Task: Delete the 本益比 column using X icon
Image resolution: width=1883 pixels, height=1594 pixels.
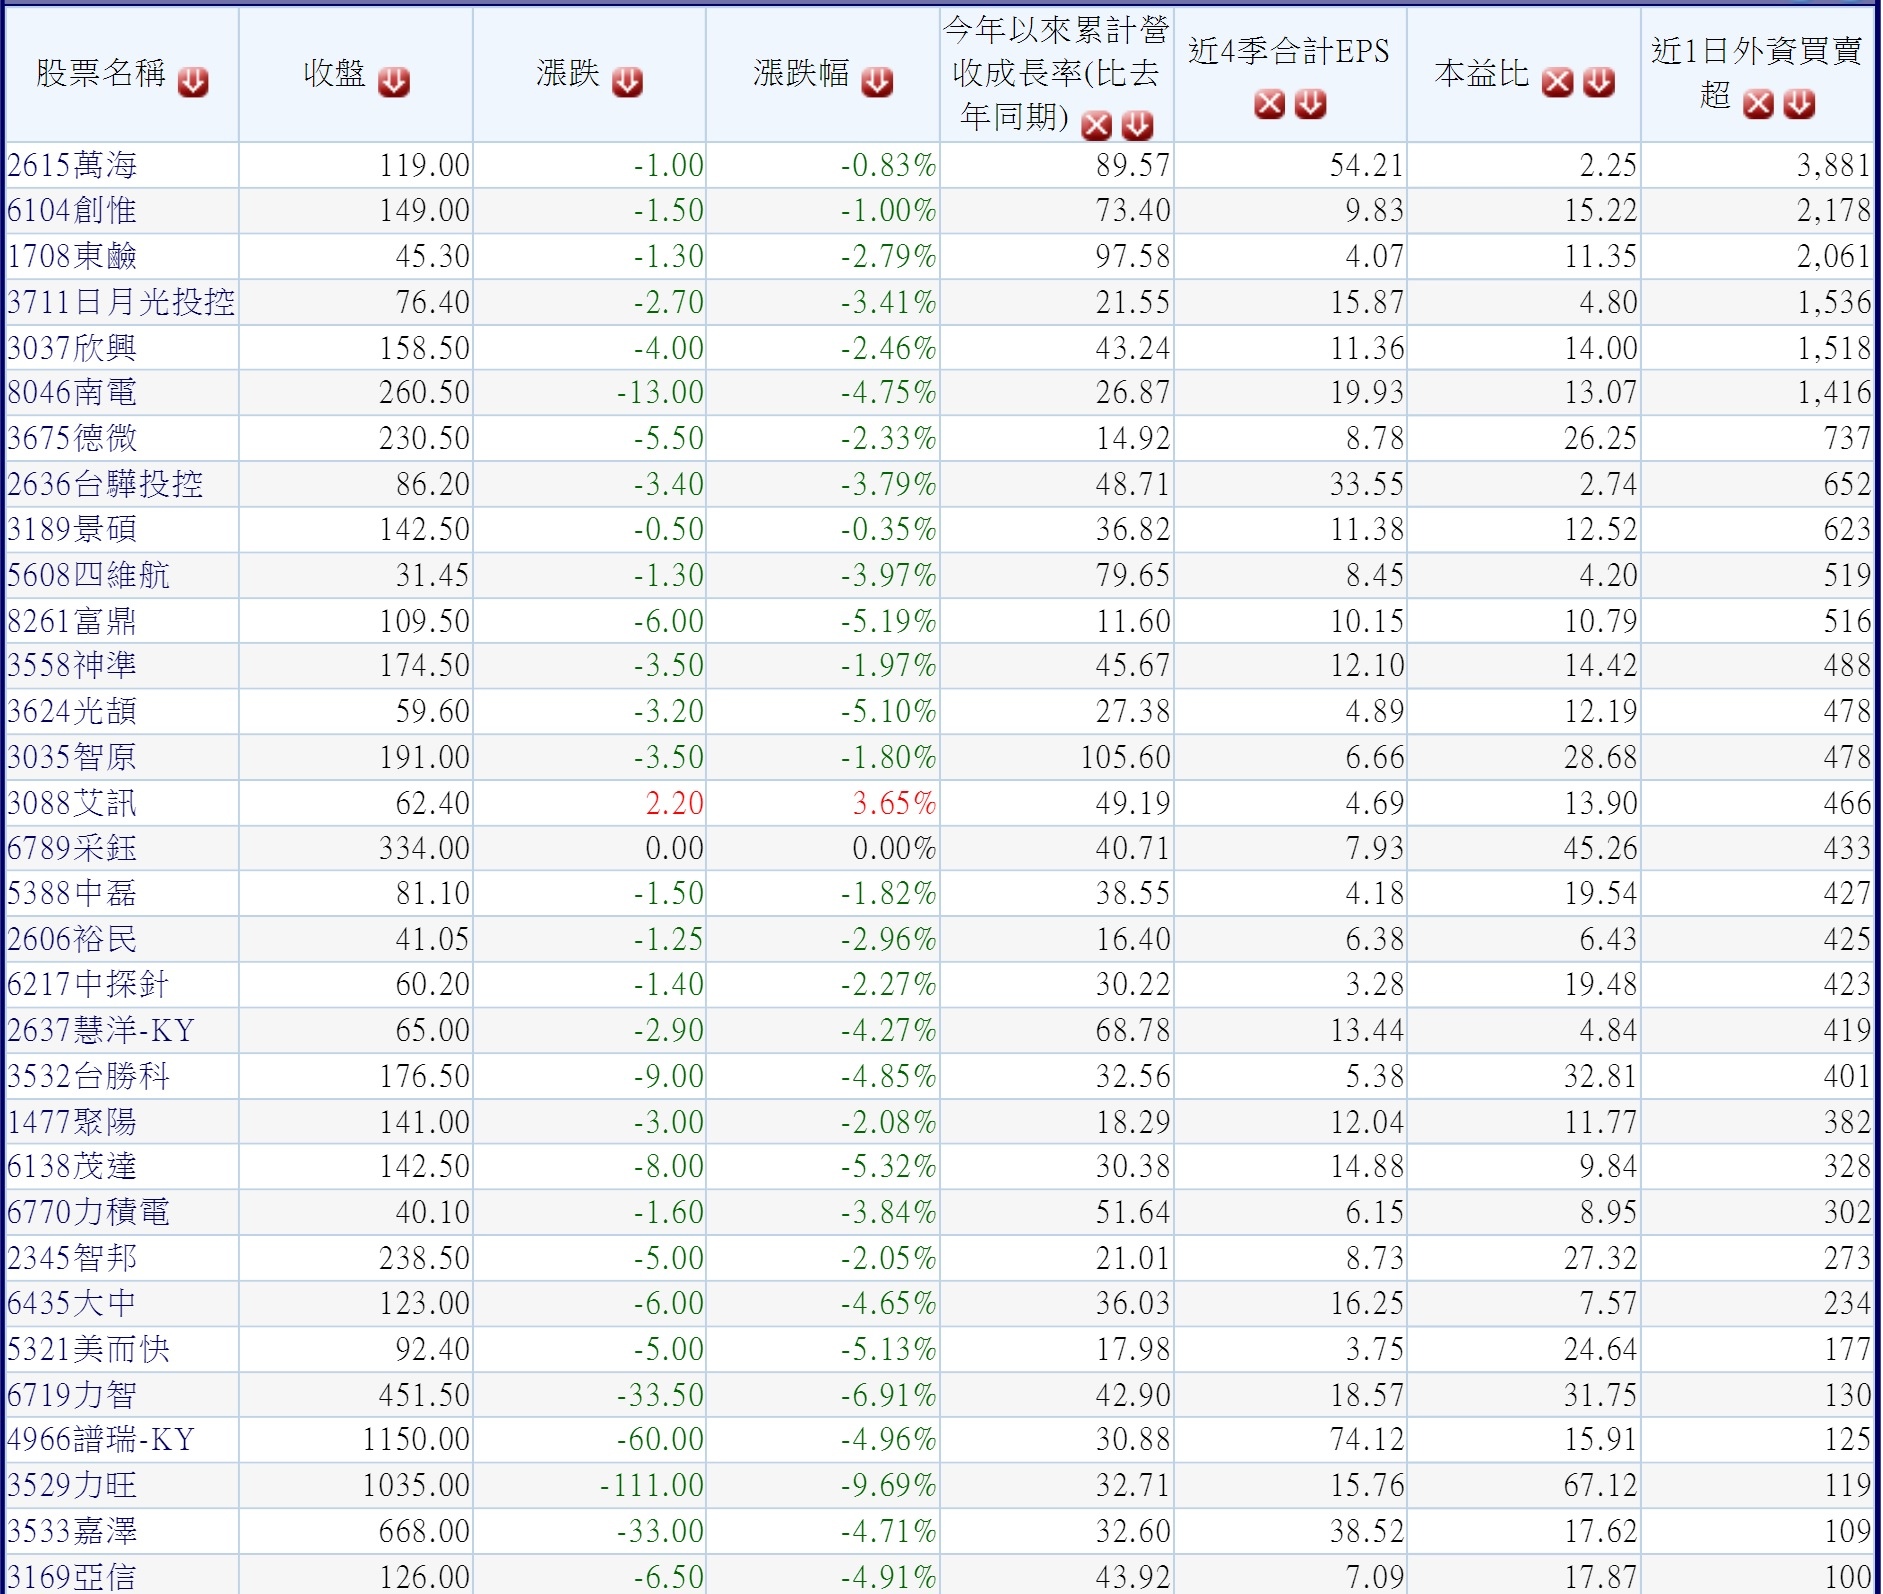Action: pos(1558,82)
